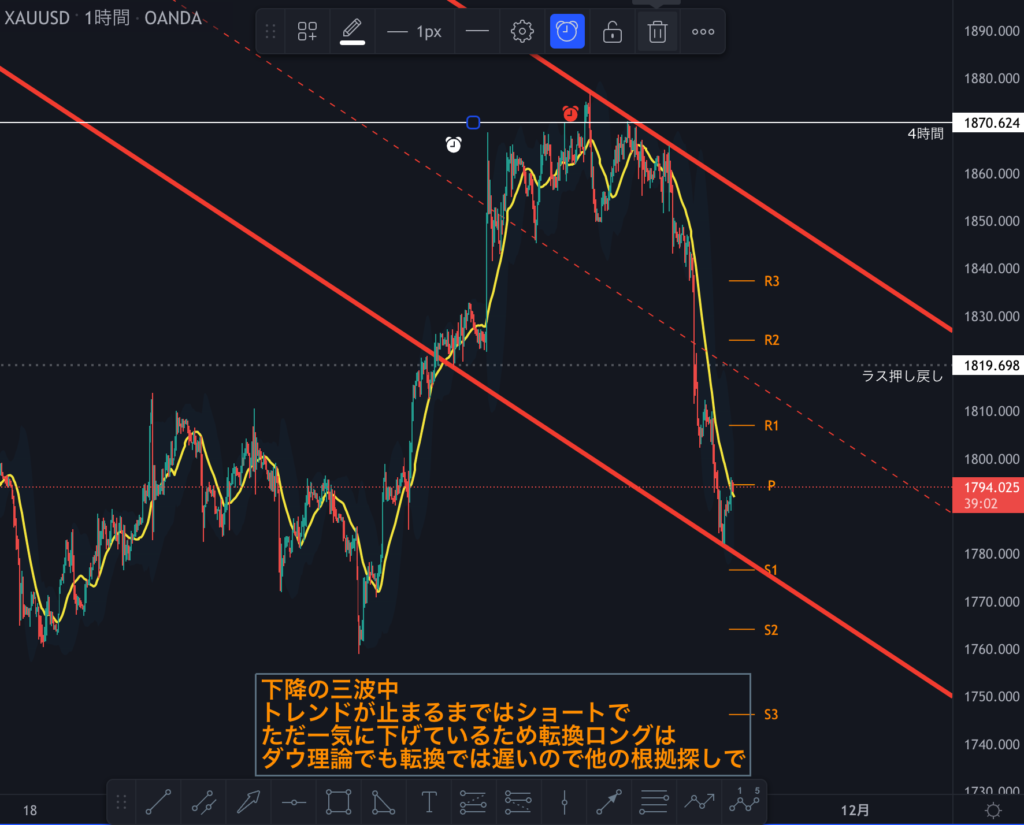Select the Fib Channel lines tool
1024x825 pixels.
click(654, 802)
